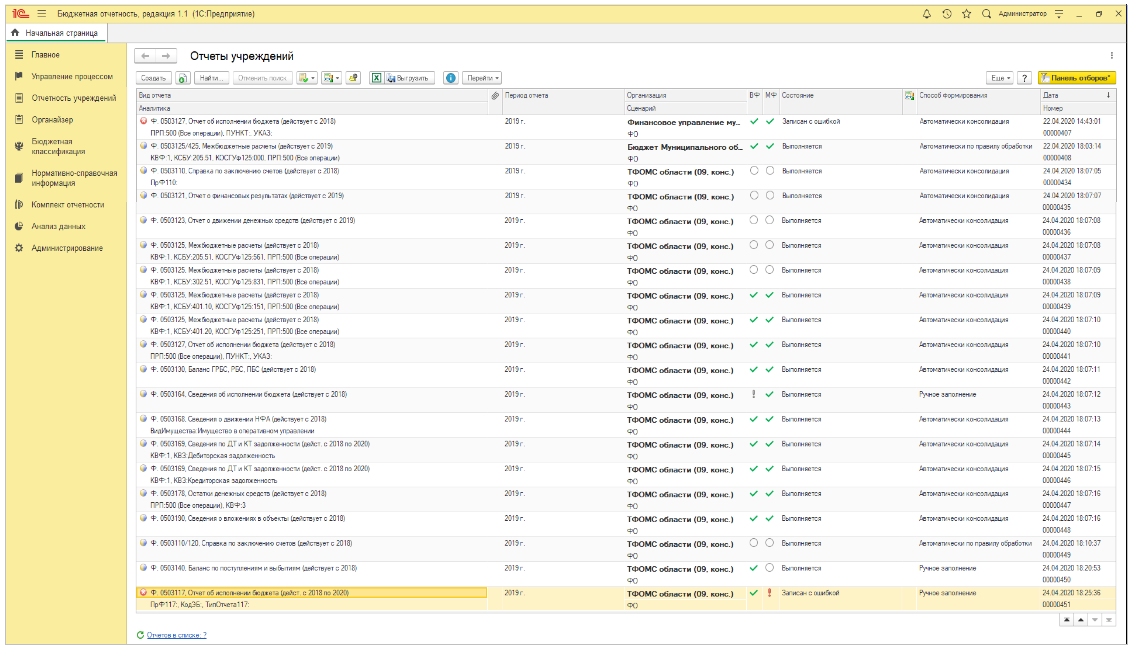Image resolution: width=1132 pixels, height=652 pixels.
Task: Click the Создать button
Action: coord(154,78)
